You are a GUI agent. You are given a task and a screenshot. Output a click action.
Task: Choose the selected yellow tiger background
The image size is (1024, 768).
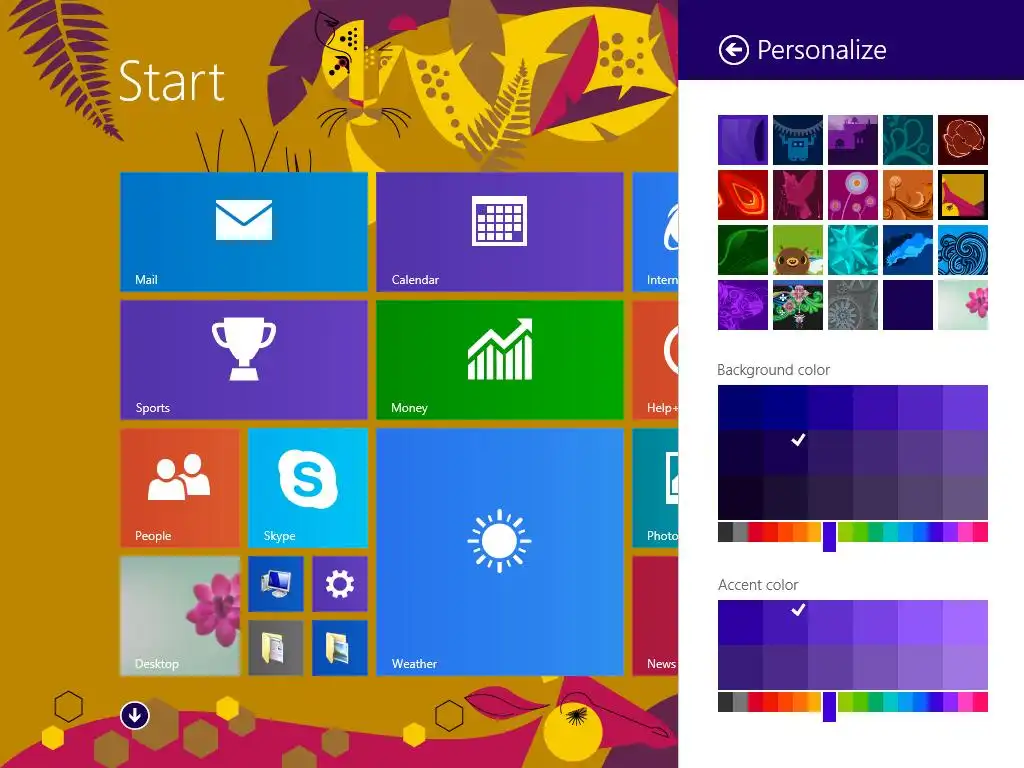pos(963,195)
